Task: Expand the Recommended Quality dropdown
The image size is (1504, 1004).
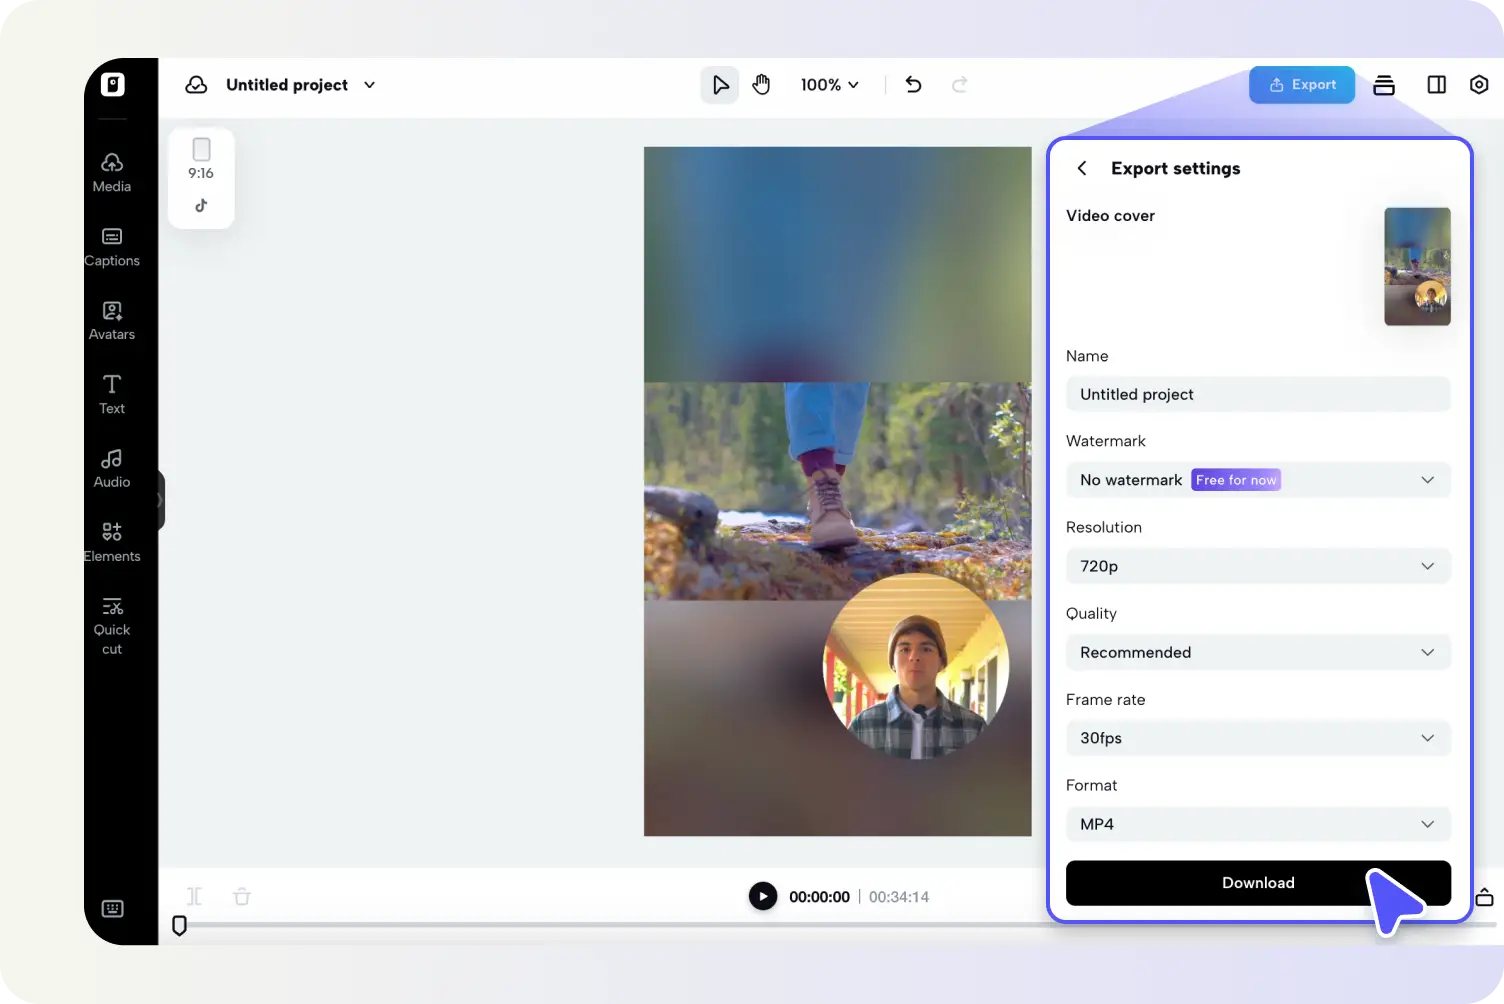Action: [x=1258, y=652]
